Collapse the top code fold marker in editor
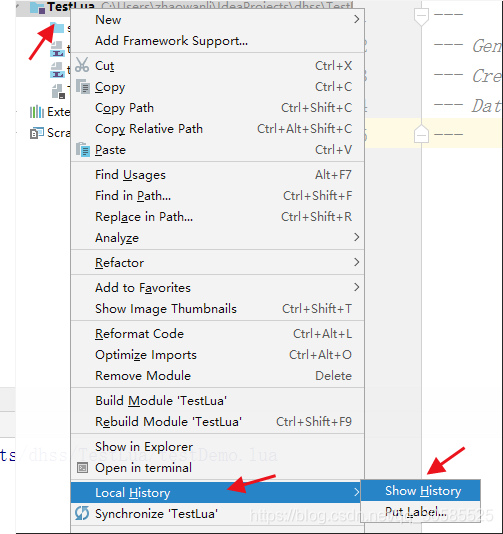Image resolution: width=503 pixels, height=534 pixels. click(x=421, y=16)
